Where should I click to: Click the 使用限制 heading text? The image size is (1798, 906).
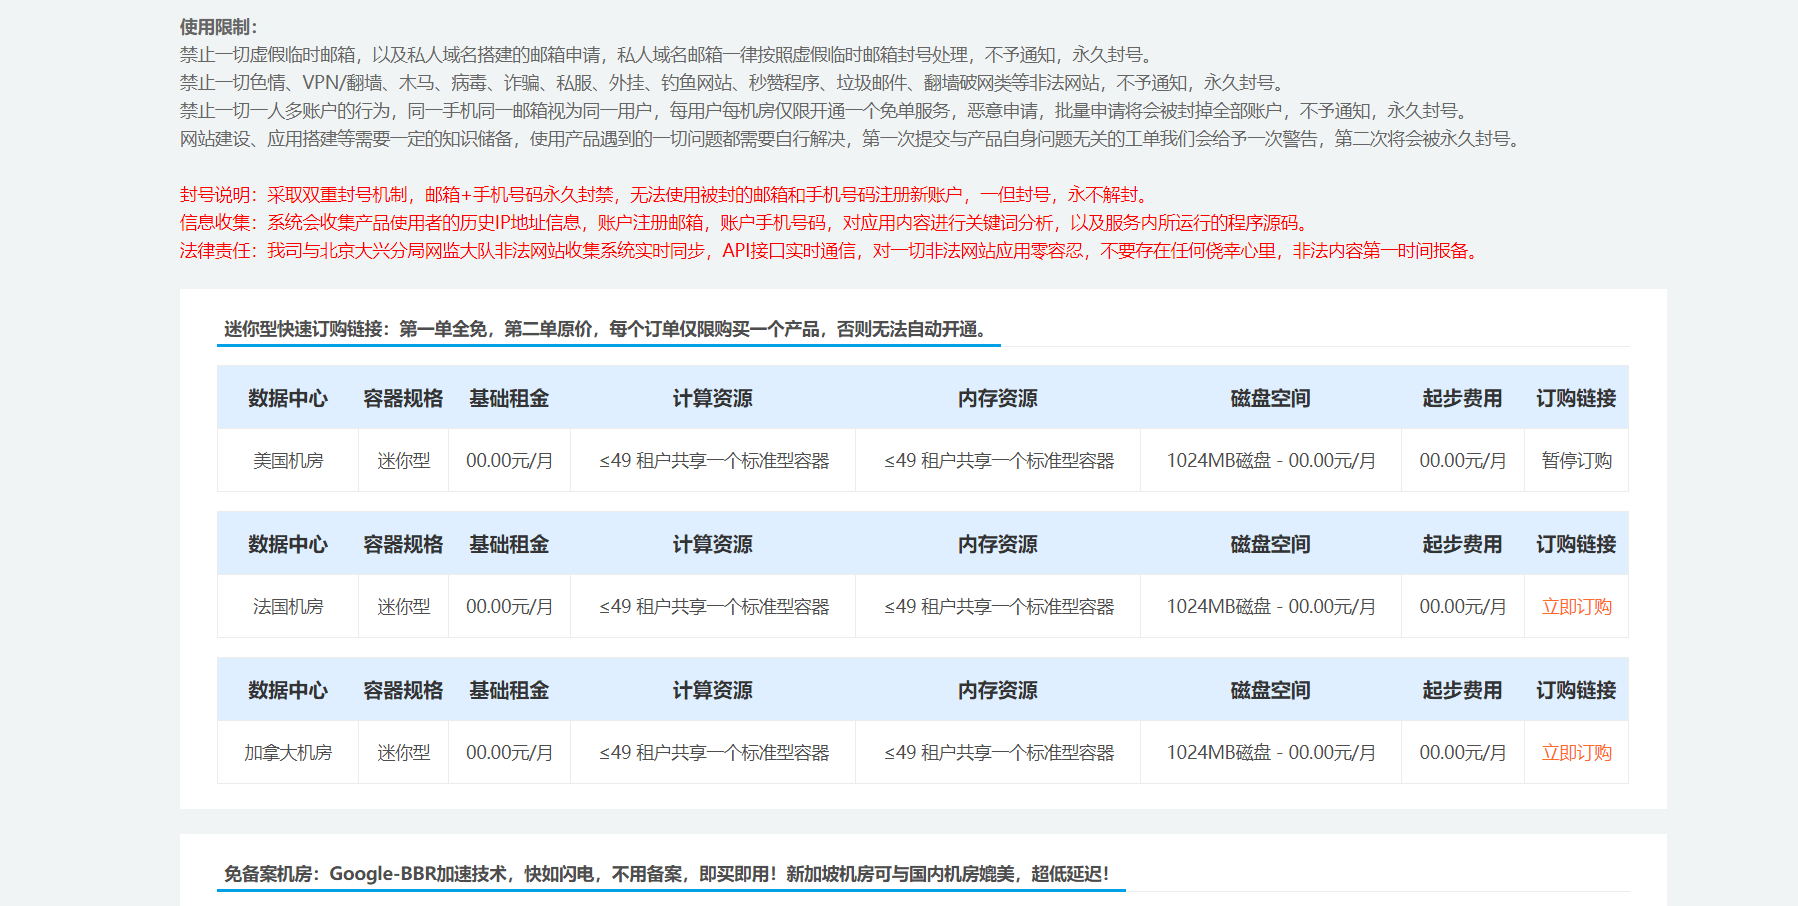point(218,27)
